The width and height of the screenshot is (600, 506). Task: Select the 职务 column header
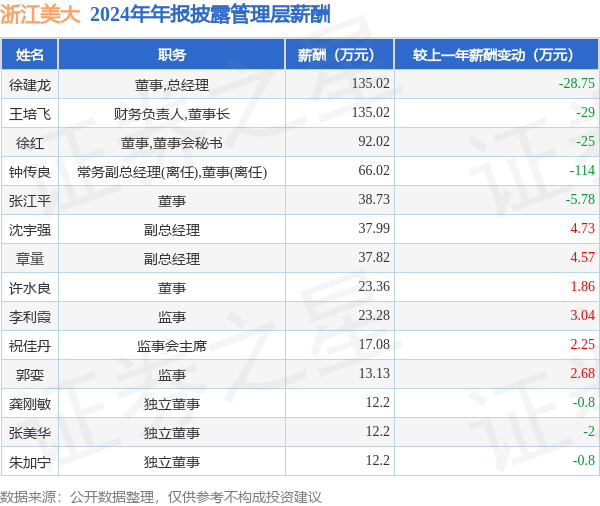point(172,55)
